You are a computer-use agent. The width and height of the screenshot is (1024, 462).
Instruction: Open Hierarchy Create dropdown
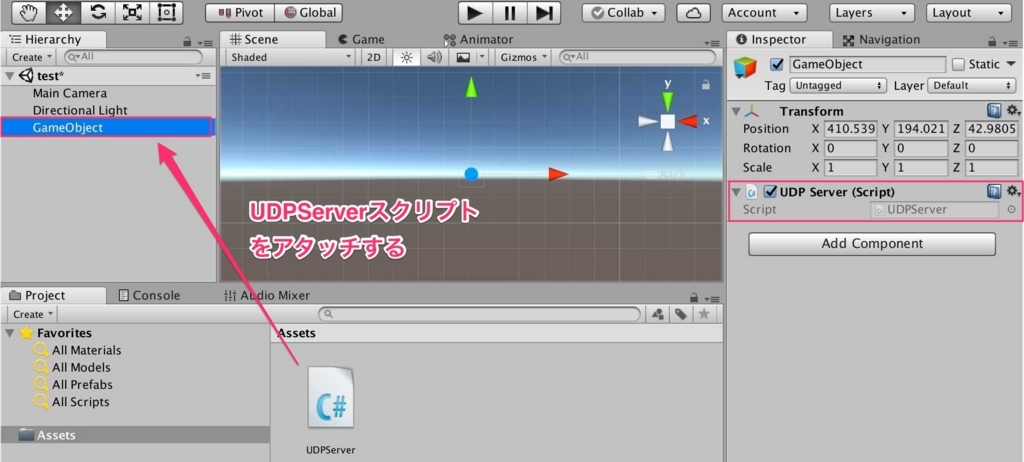pyautogui.click(x=31, y=57)
